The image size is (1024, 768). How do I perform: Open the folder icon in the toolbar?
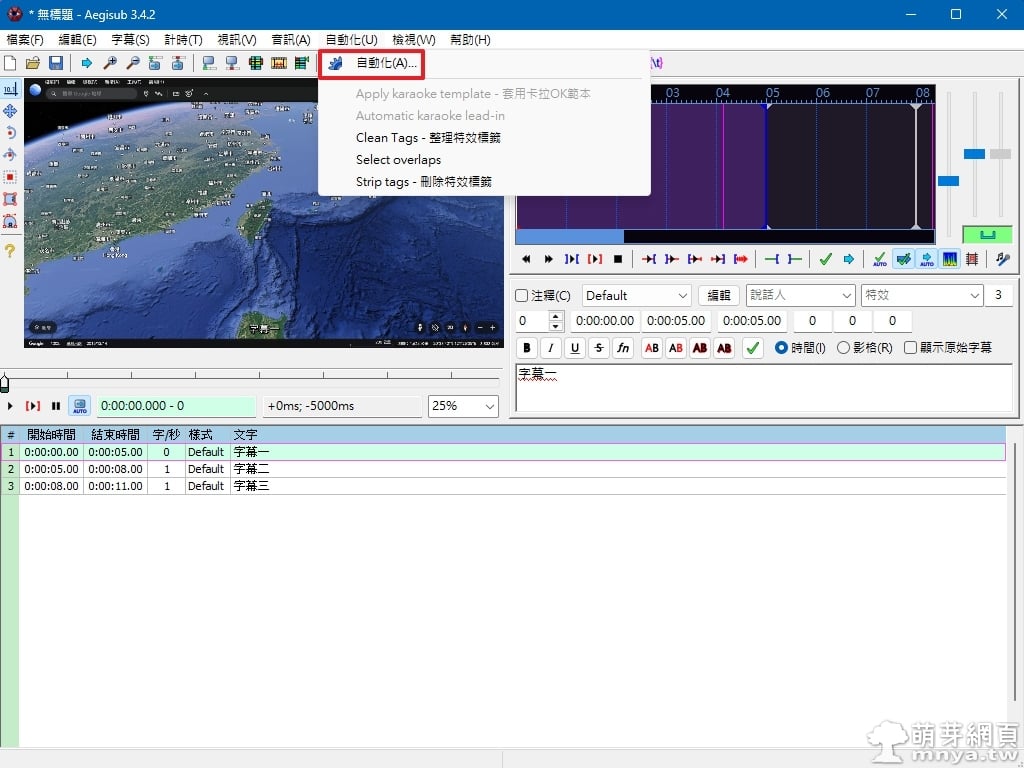tap(33, 63)
